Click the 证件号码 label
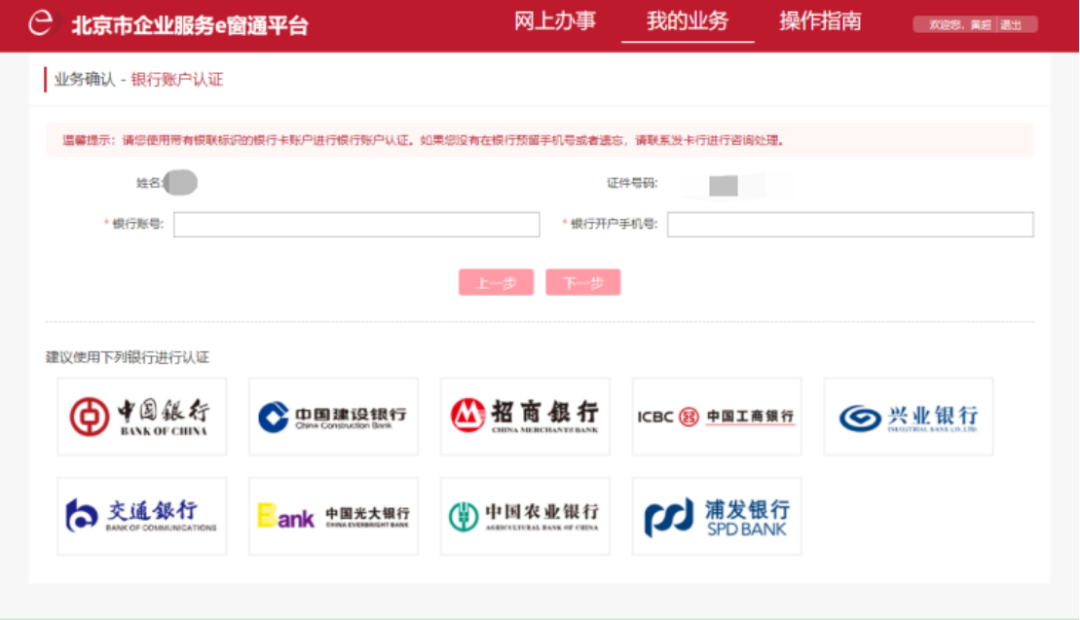This screenshot has width=1080, height=620. pyautogui.click(x=632, y=183)
